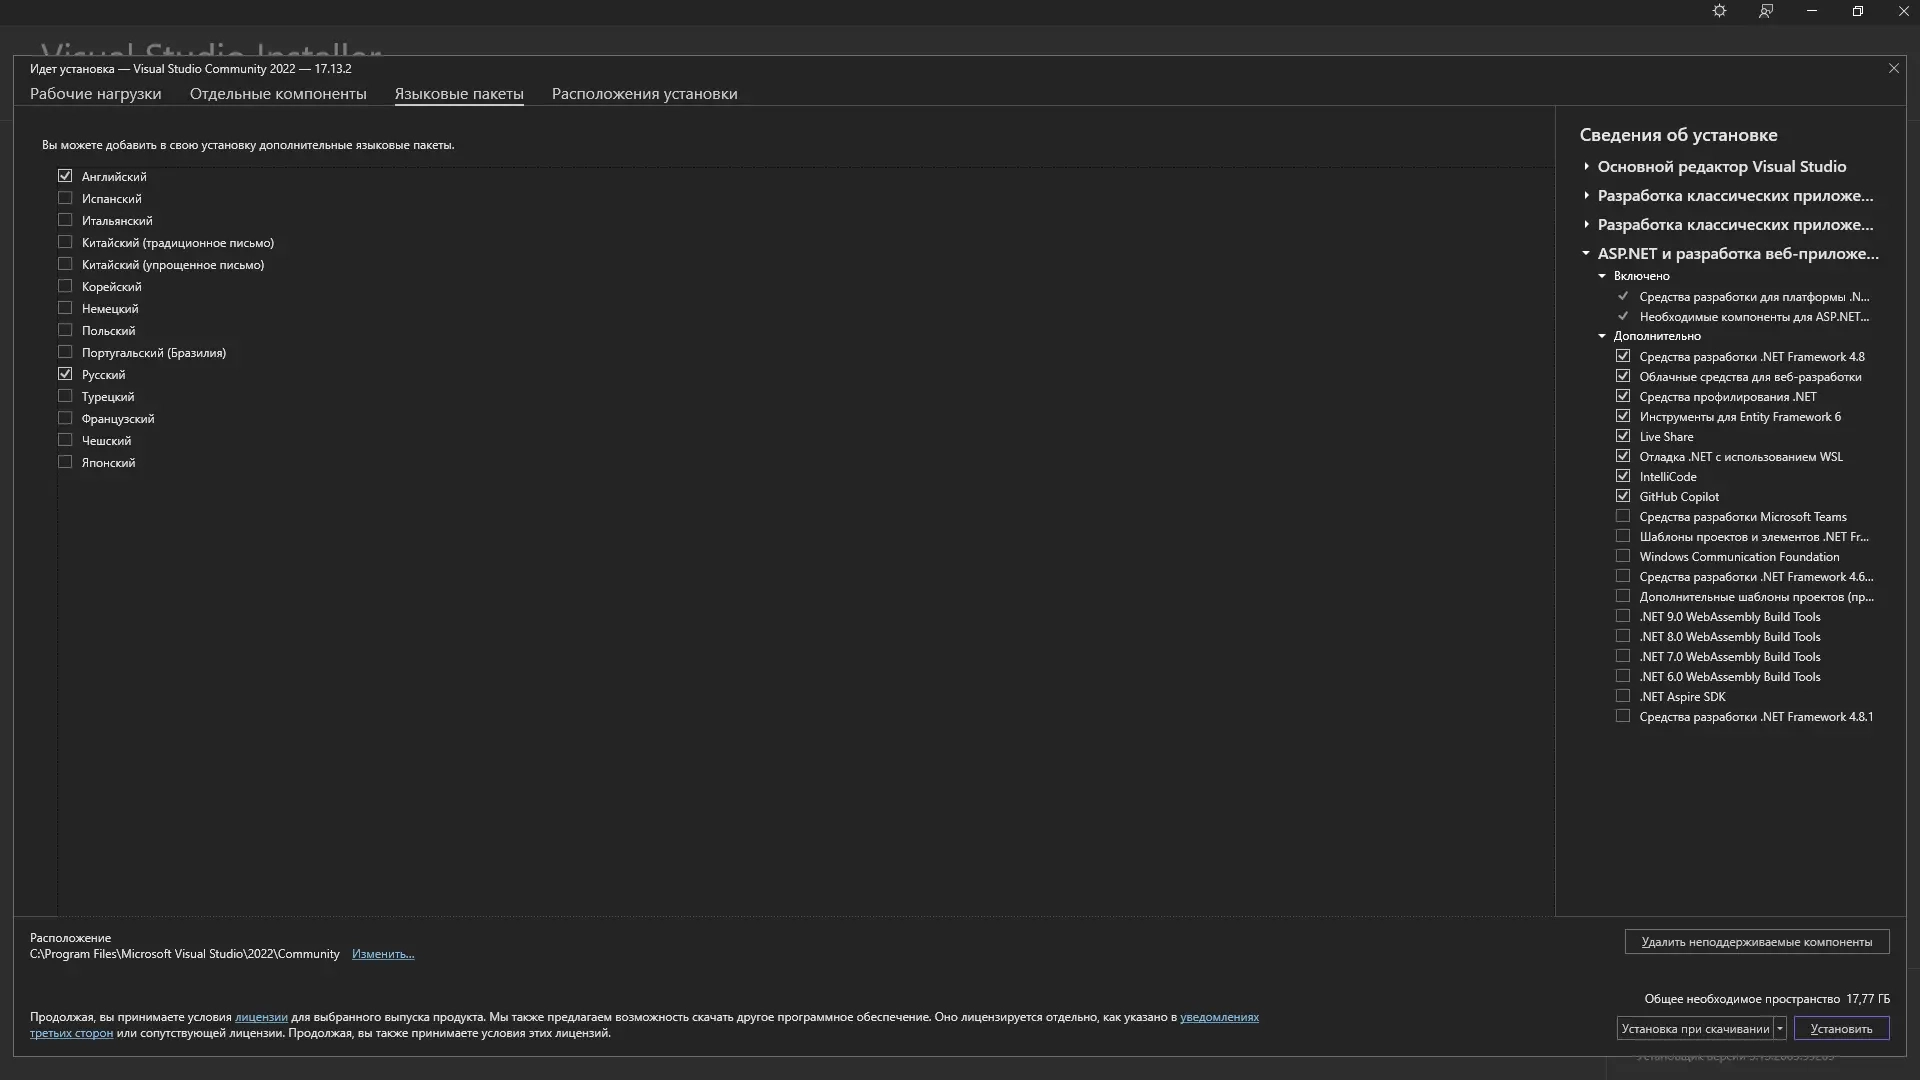The width and height of the screenshot is (1920, 1080).
Task: Click the Сведения об установке heading
Action: (1678, 135)
